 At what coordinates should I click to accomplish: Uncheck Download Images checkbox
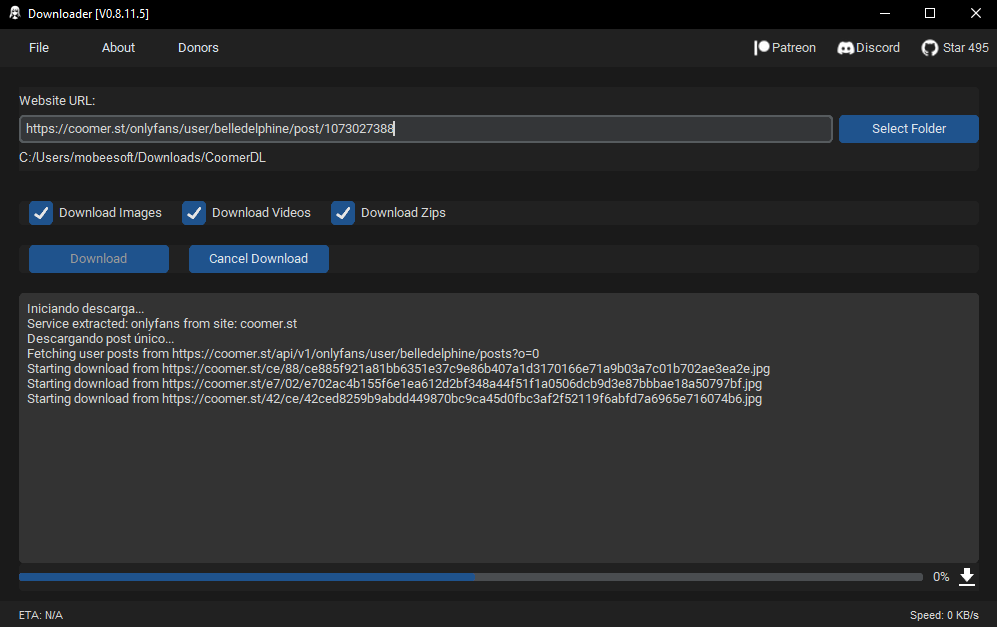[x=41, y=213]
